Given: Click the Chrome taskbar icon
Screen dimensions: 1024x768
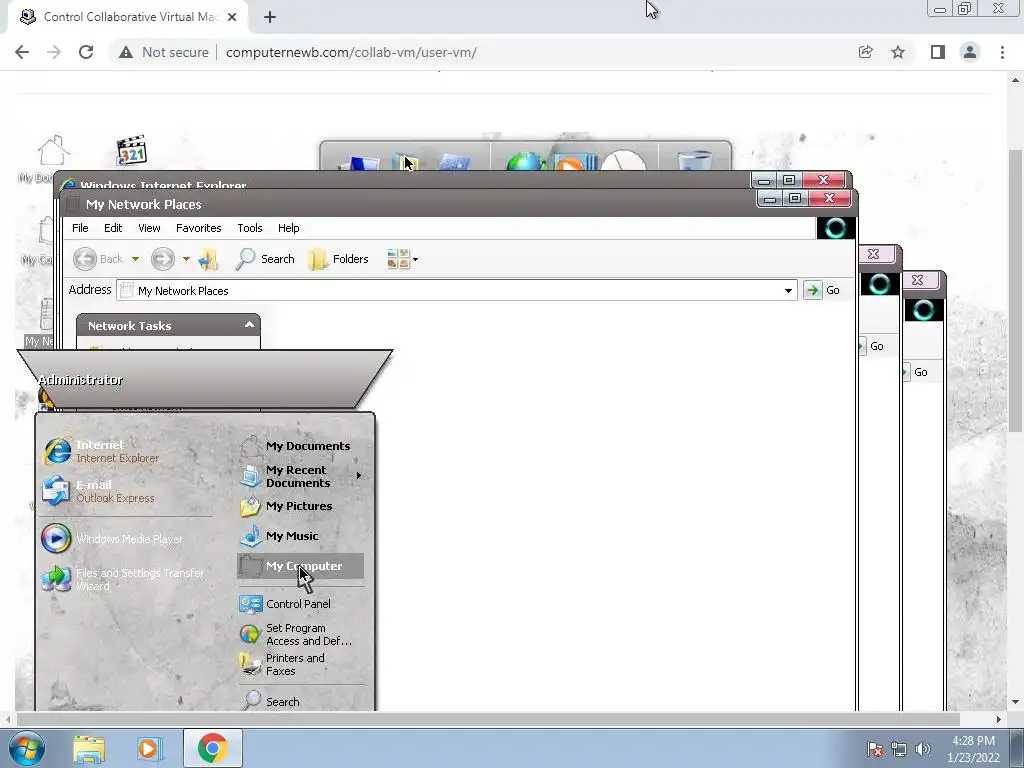Looking at the screenshot, I should point(212,748).
